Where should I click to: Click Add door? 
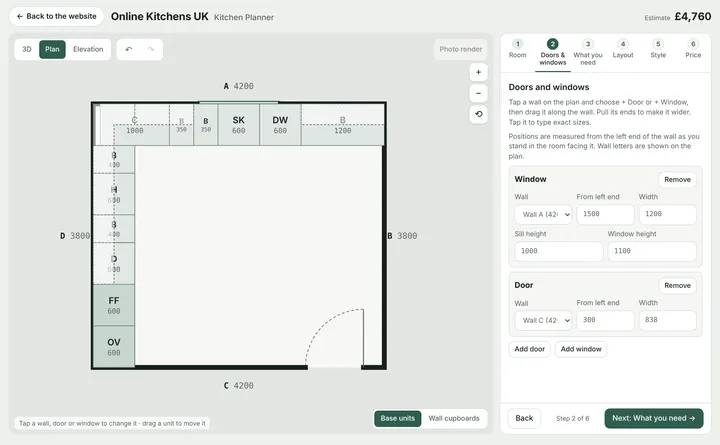529,349
